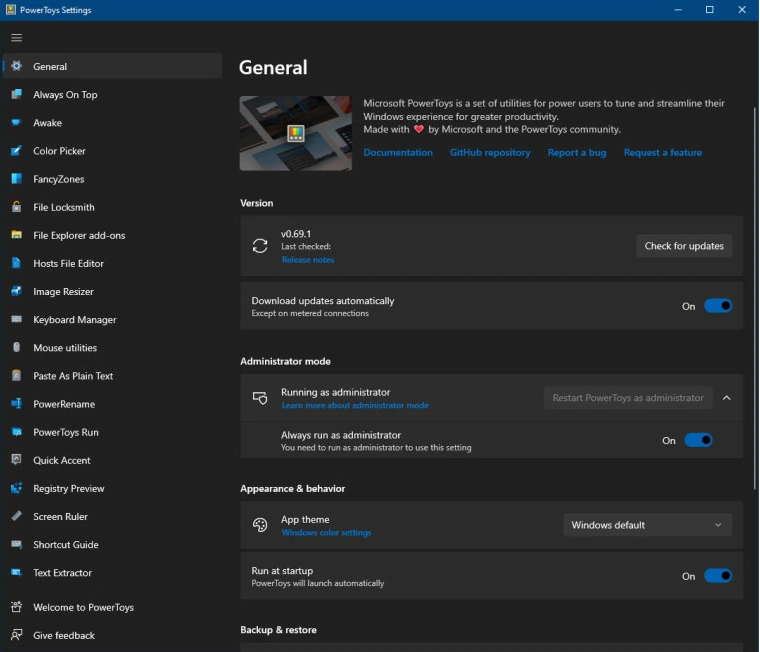Click the Awake coffee cup icon
The width and height of the screenshot is (760, 652).
pyautogui.click(x=16, y=123)
